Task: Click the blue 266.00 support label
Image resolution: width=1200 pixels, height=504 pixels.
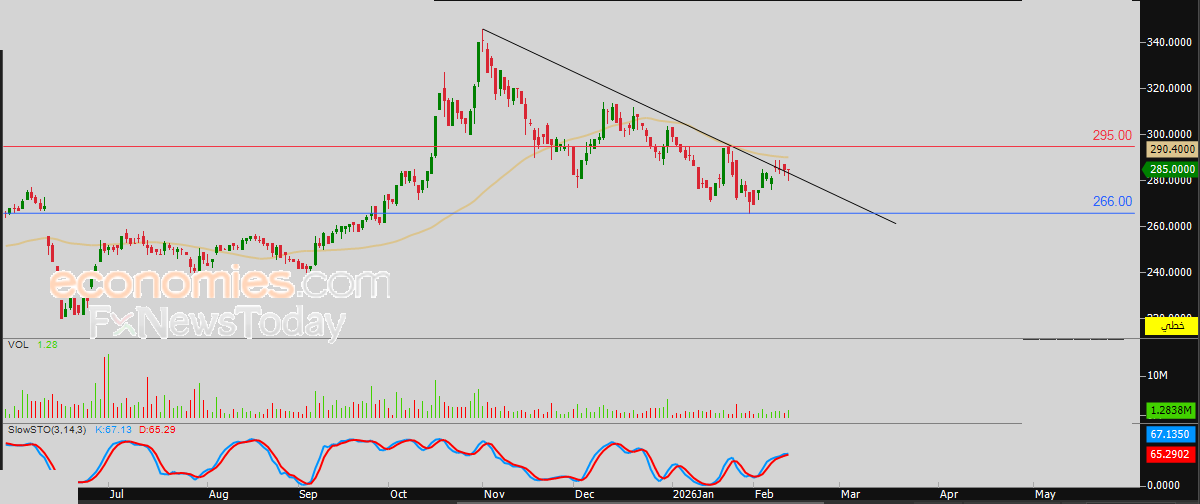Action: tap(1112, 201)
